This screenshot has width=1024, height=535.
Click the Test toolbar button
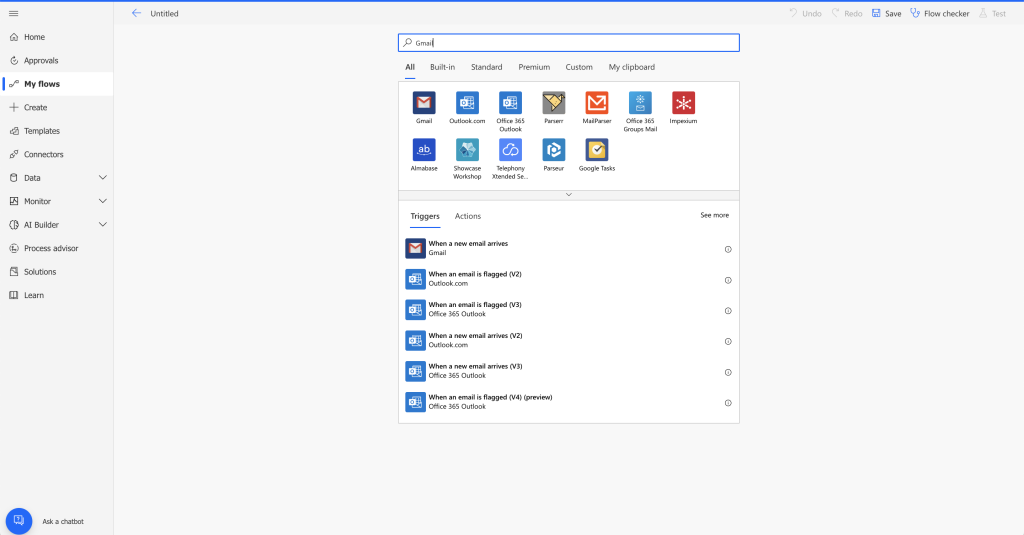pyautogui.click(x=992, y=13)
